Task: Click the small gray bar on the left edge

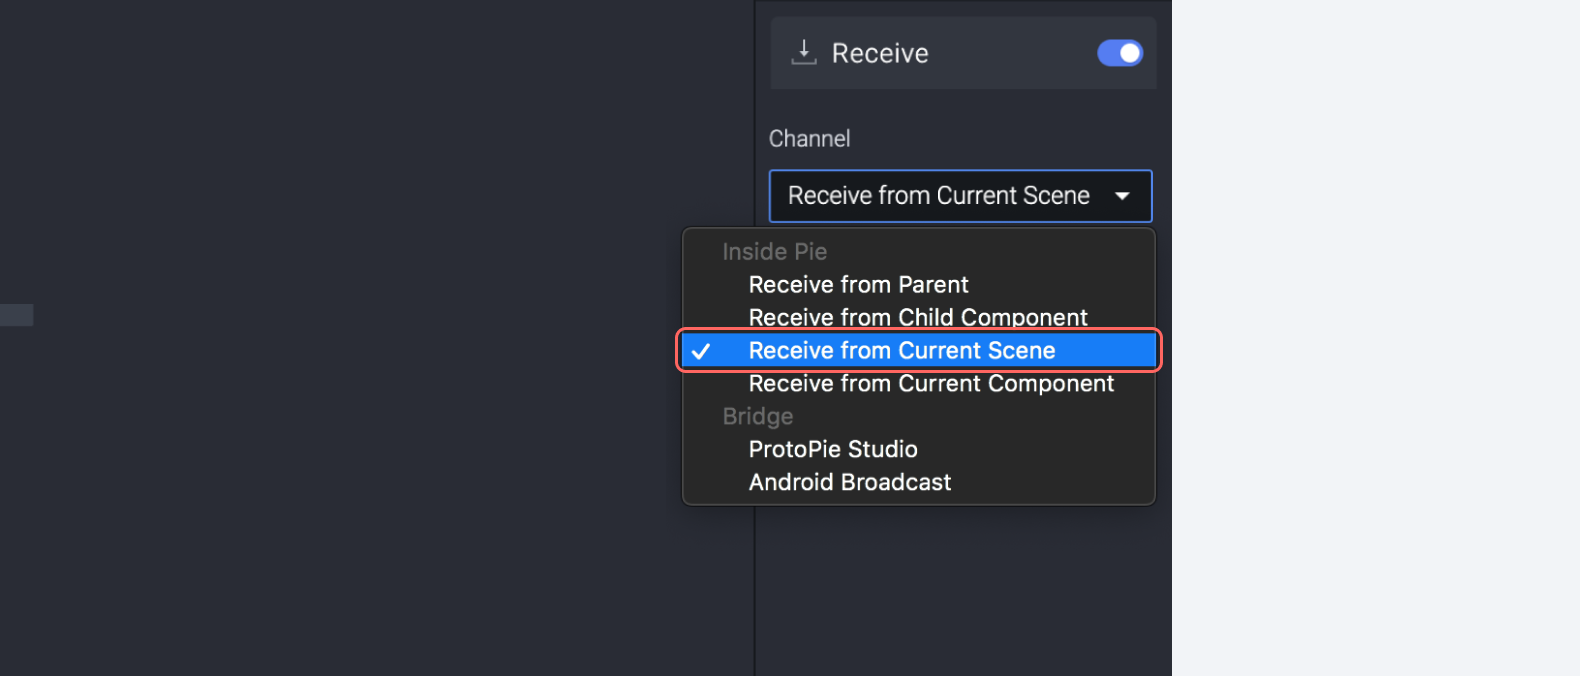Action: click(16, 314)
